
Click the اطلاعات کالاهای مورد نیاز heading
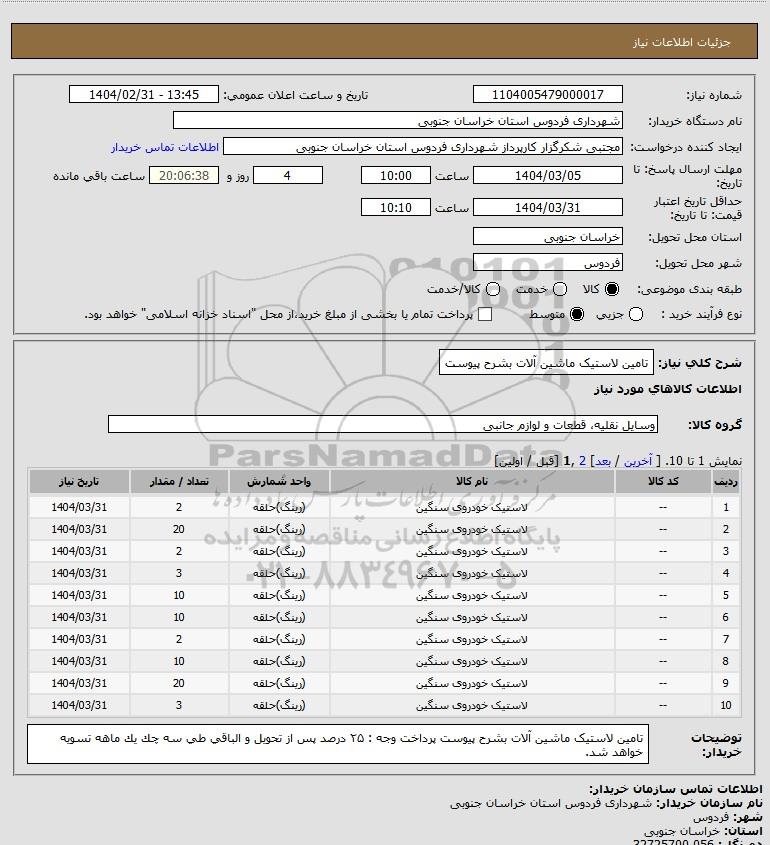(x=668, y=389)
